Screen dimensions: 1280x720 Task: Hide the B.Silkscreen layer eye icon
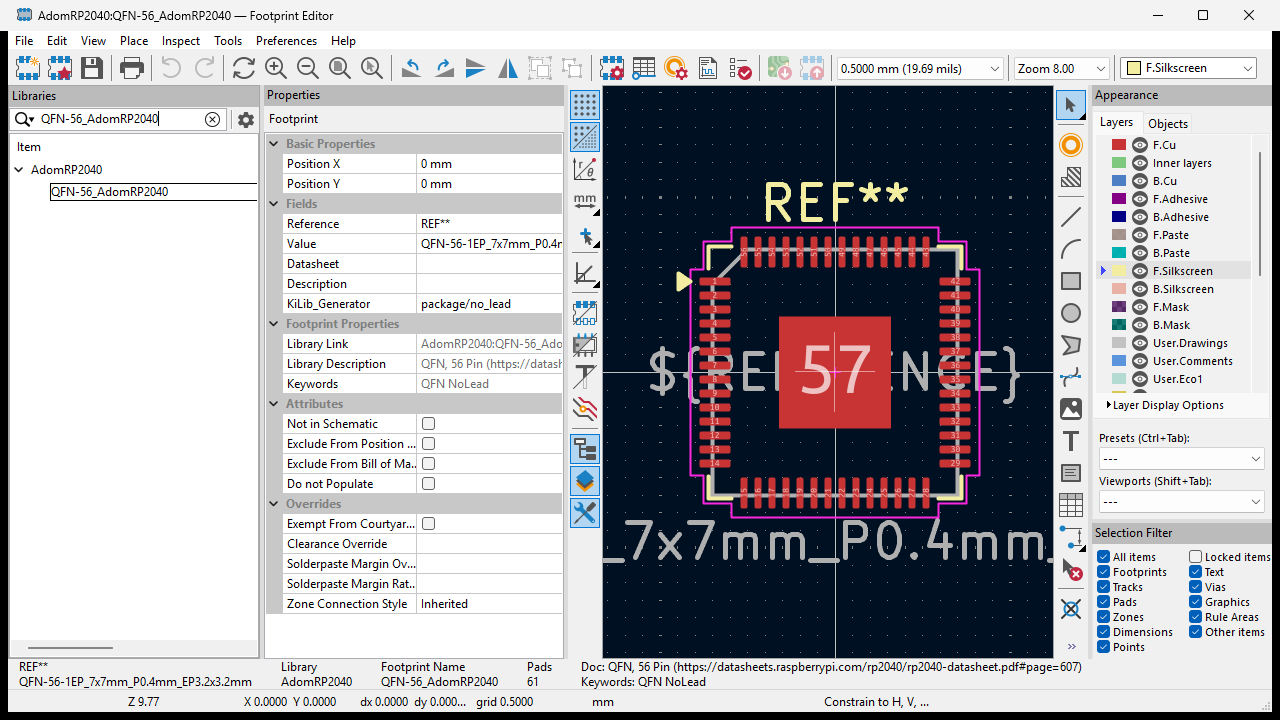(1139, 289)
